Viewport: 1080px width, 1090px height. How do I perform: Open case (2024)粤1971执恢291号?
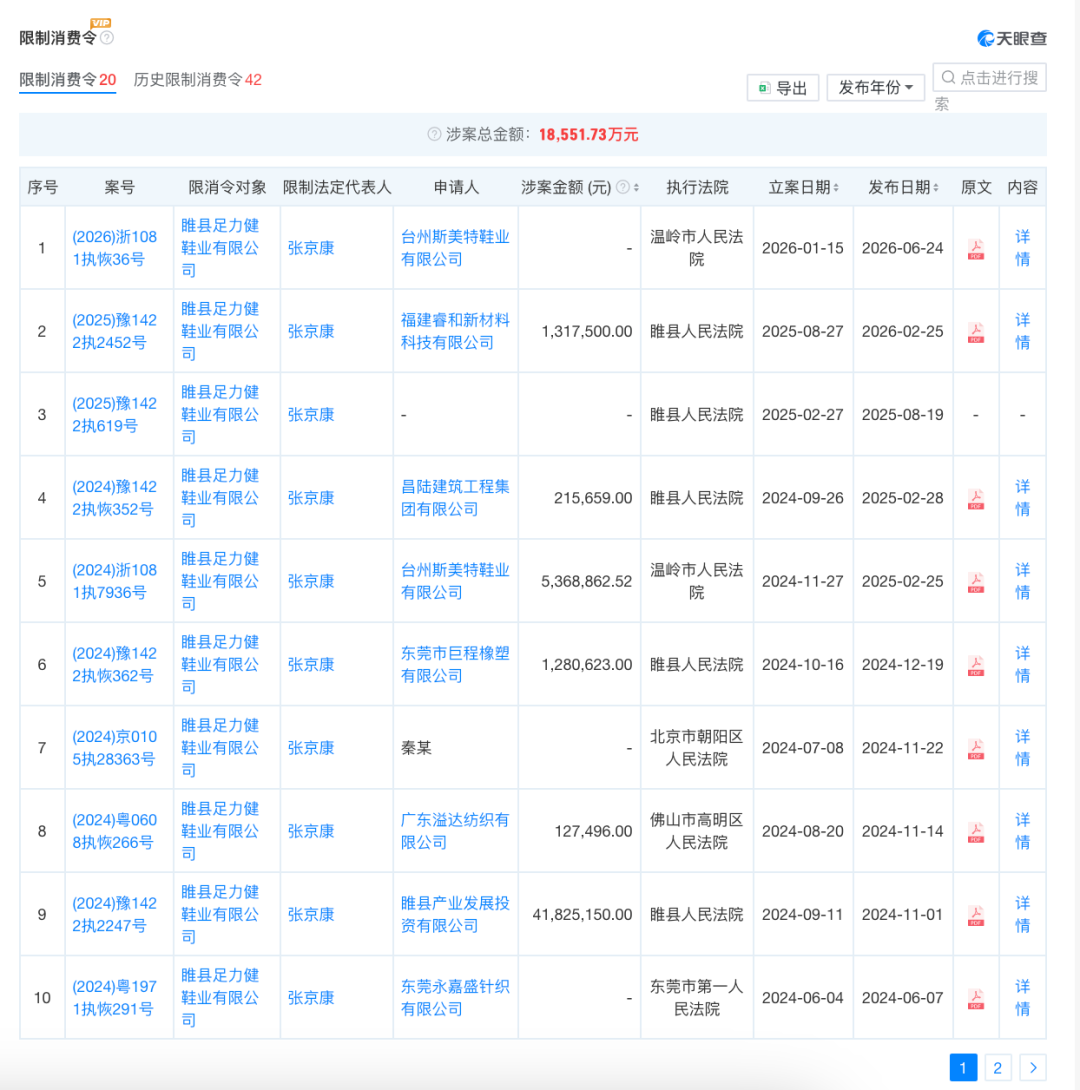tap(115, 998)
